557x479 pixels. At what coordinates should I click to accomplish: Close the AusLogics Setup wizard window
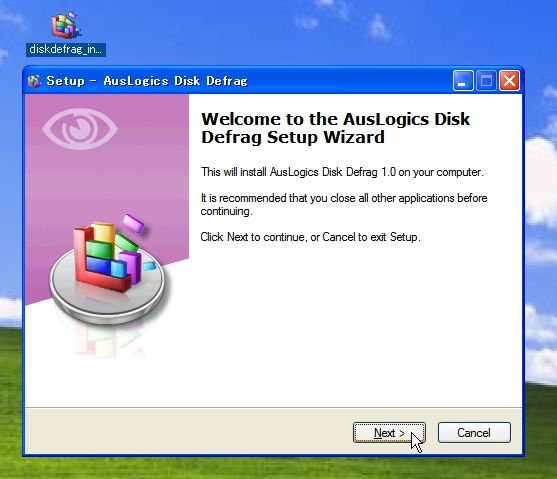pyautogui.click(x=509, y=81)
